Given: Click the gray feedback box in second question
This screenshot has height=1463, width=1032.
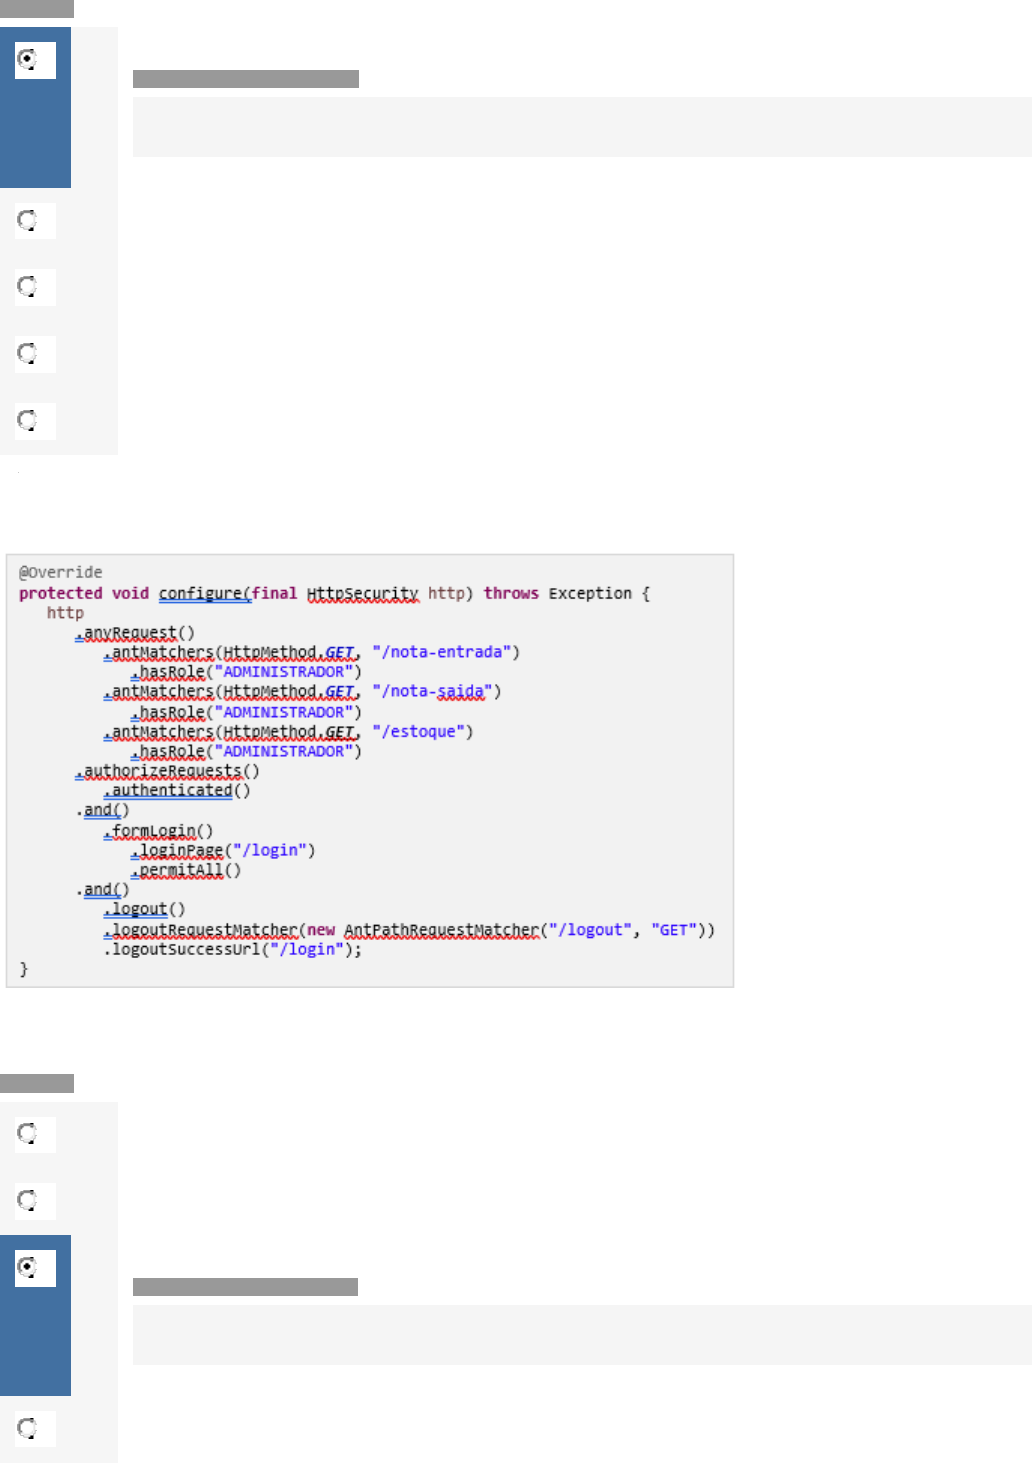Looking at the screenshot, I should pyautogui.click(x=582, y=1335).
